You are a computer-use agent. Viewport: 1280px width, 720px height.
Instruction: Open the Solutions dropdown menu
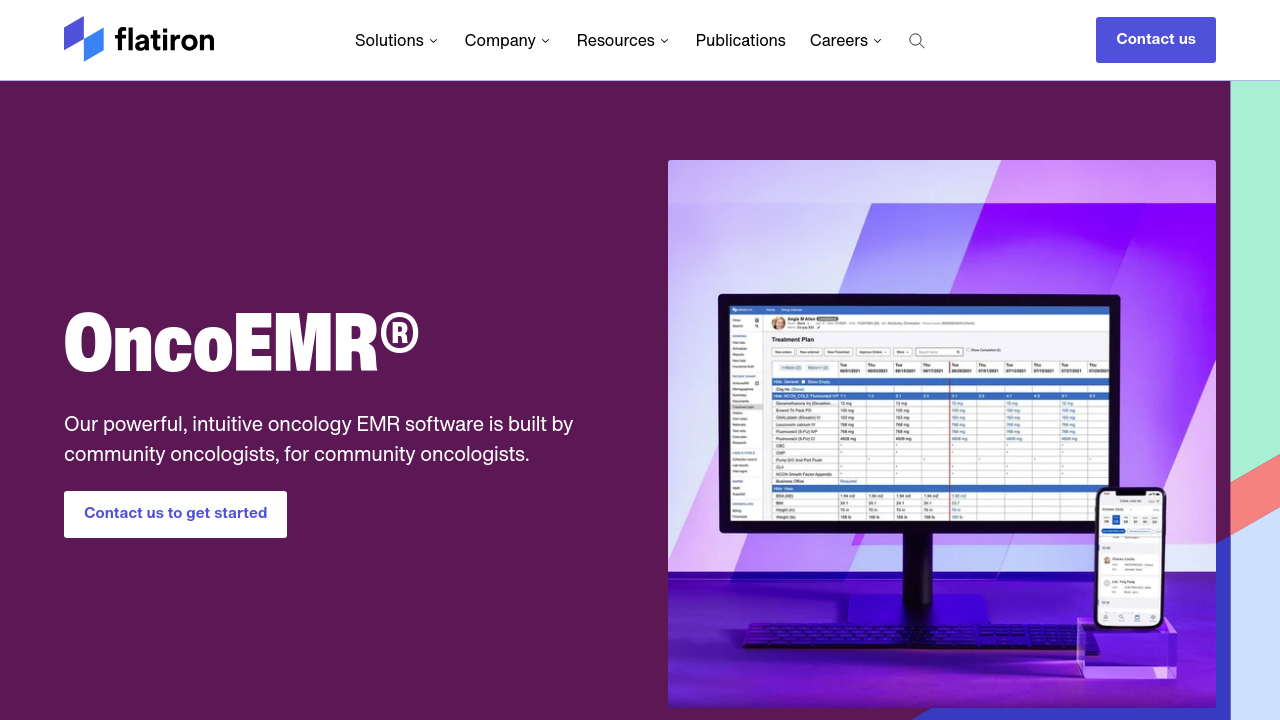[396, 40]
